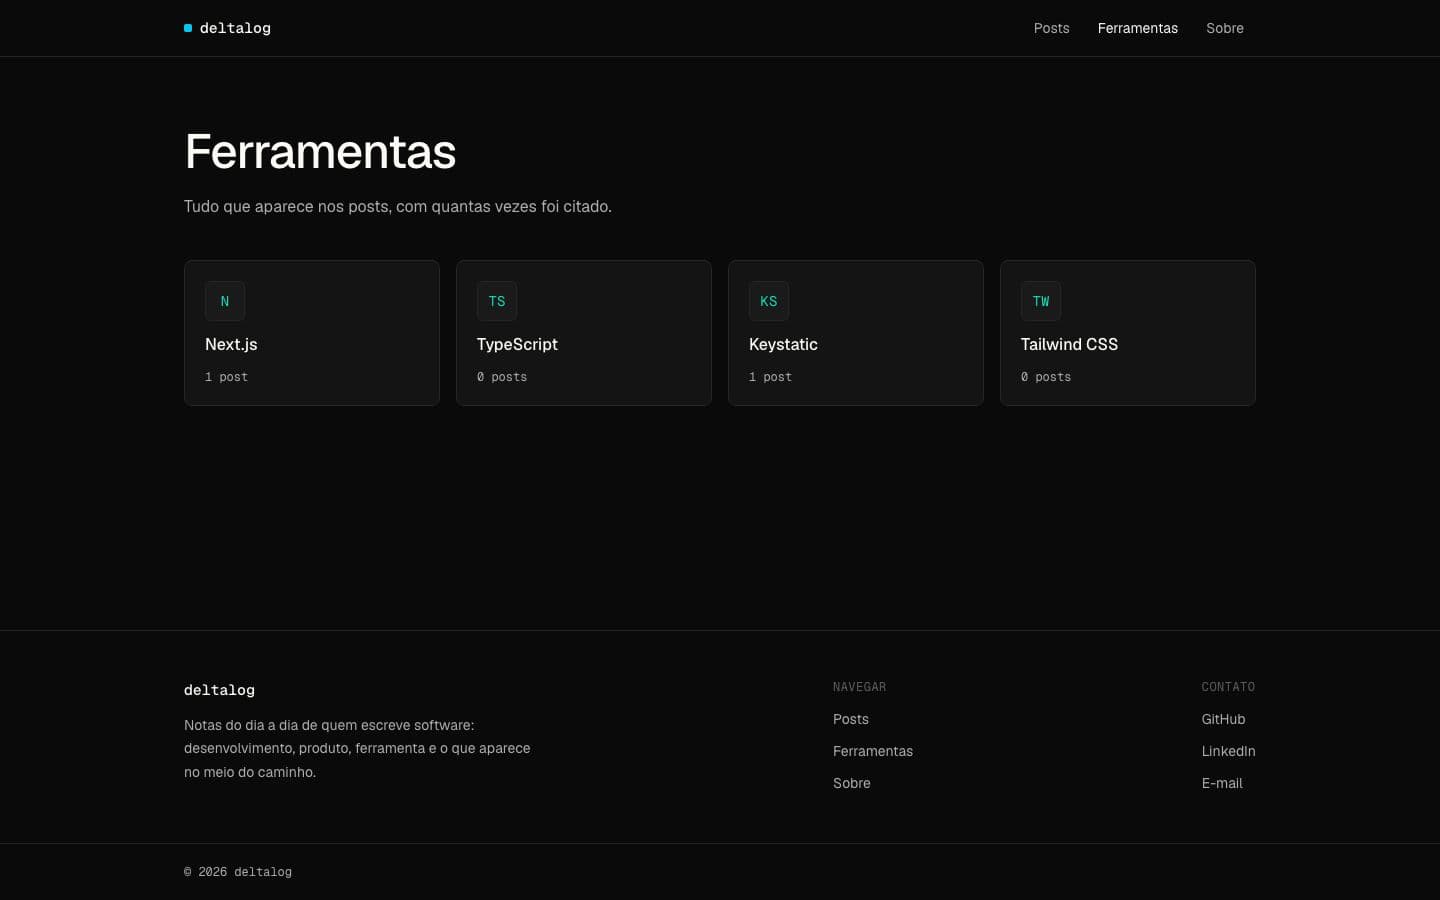Click the E-mail contact link
1440x900 pixels.
pos(1222,783)
